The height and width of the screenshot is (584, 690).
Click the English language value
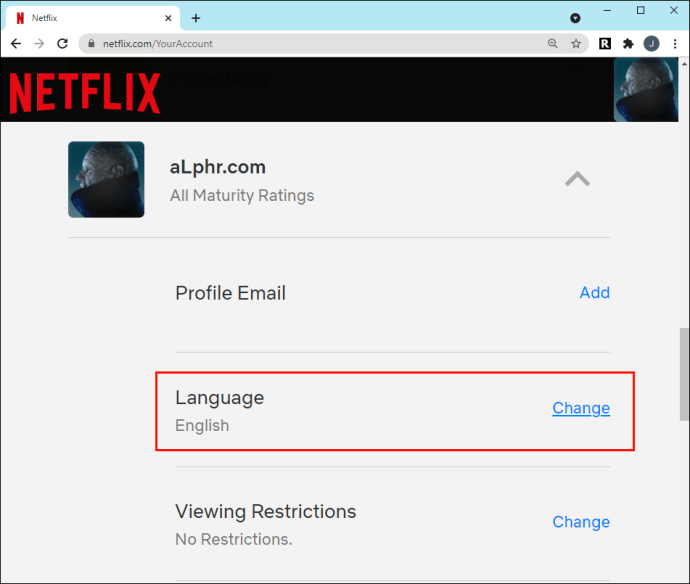tap(202, 426)
